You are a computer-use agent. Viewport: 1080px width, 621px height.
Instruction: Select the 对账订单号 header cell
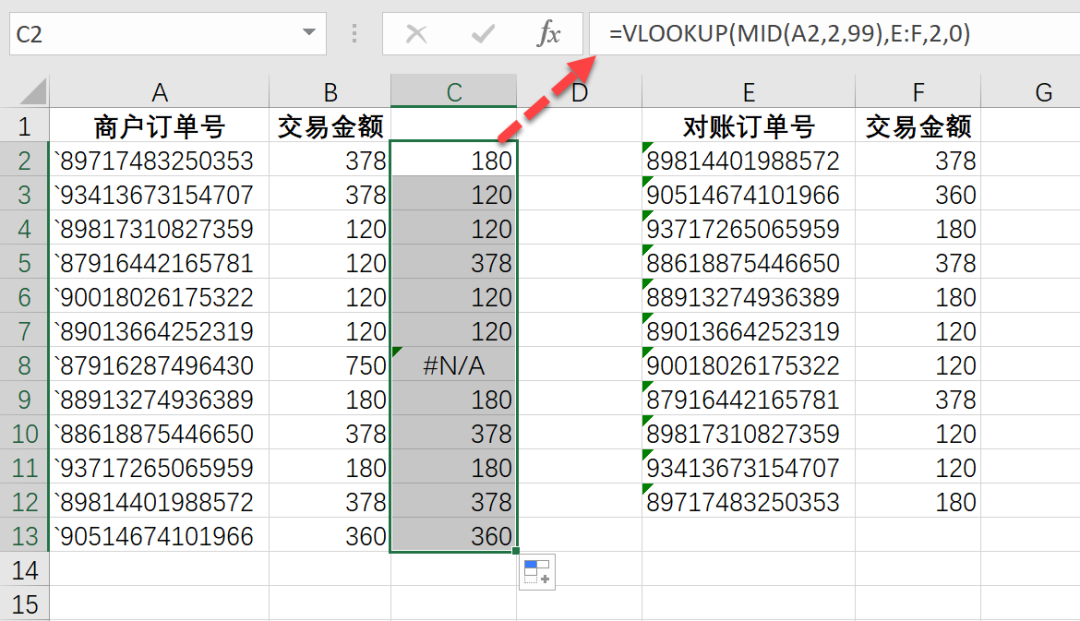pos(748,126)
